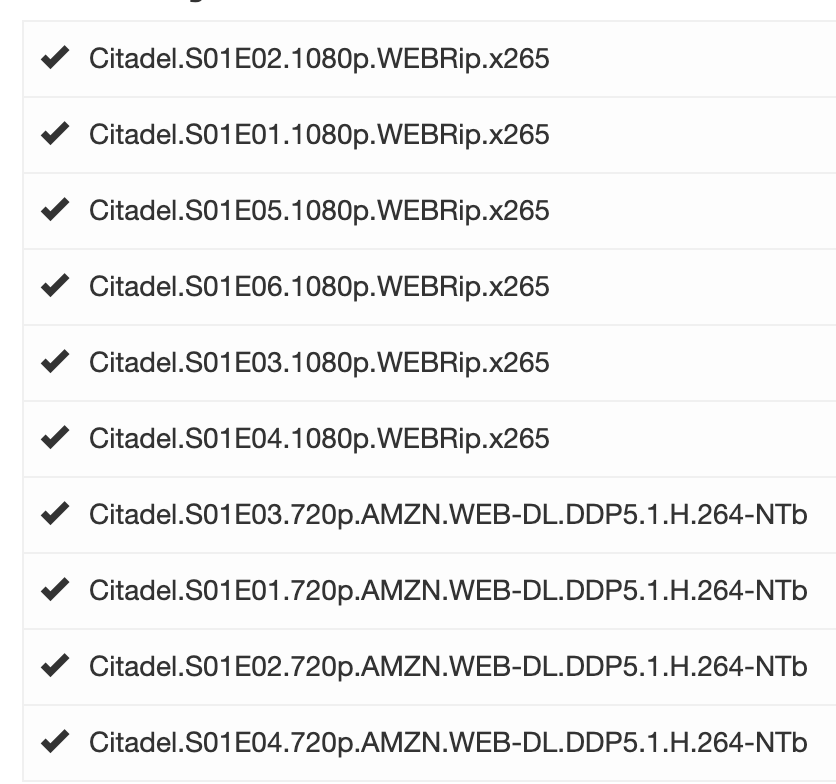Click checkmark icon for Citadel.S01E06.1080p.WEBRip.x265

(55, 285)
